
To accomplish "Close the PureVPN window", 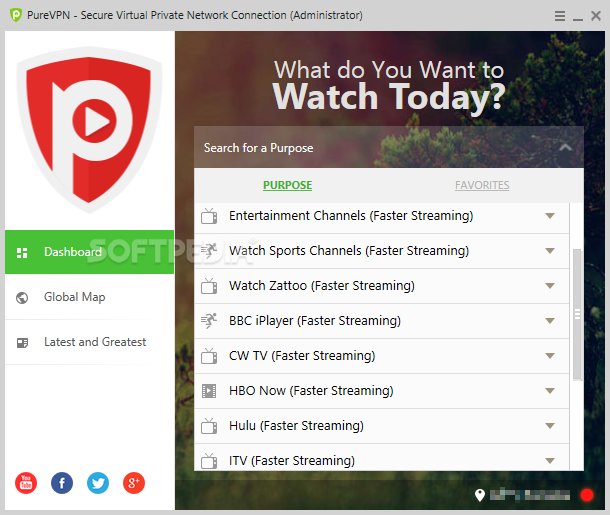I will 596,16.
